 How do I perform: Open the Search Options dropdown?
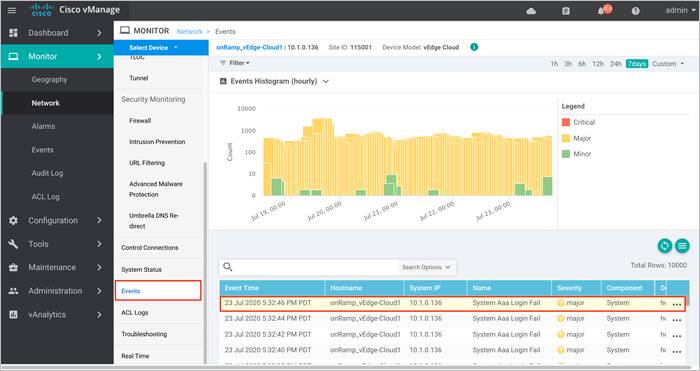(426, 267)
